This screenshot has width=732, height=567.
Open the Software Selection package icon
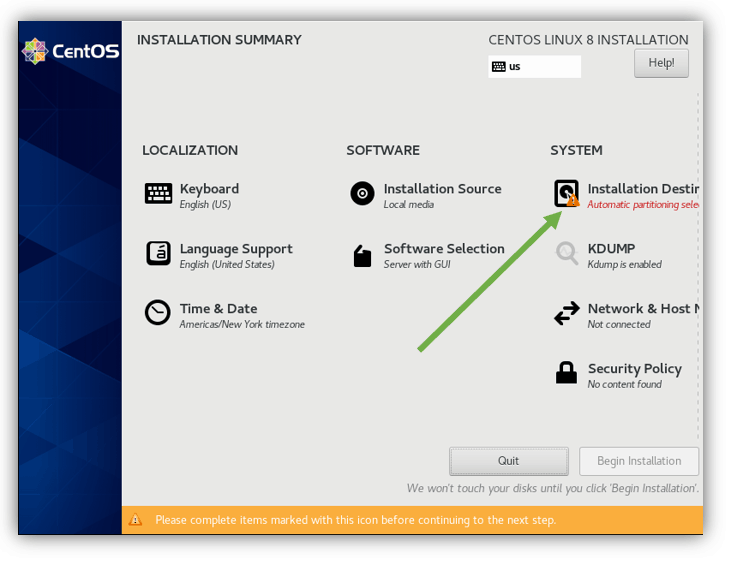[362, 256]
